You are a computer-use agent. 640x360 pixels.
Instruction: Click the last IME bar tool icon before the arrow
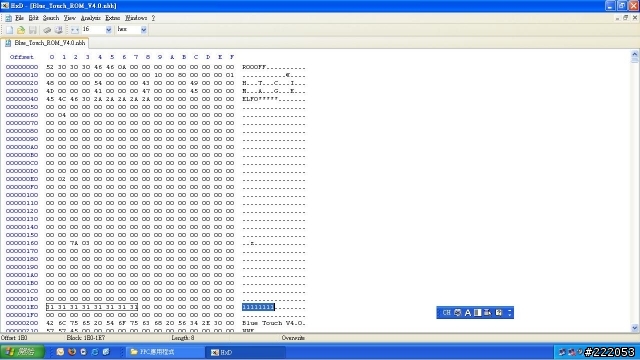pyautogui.click(x=499, y=313)
